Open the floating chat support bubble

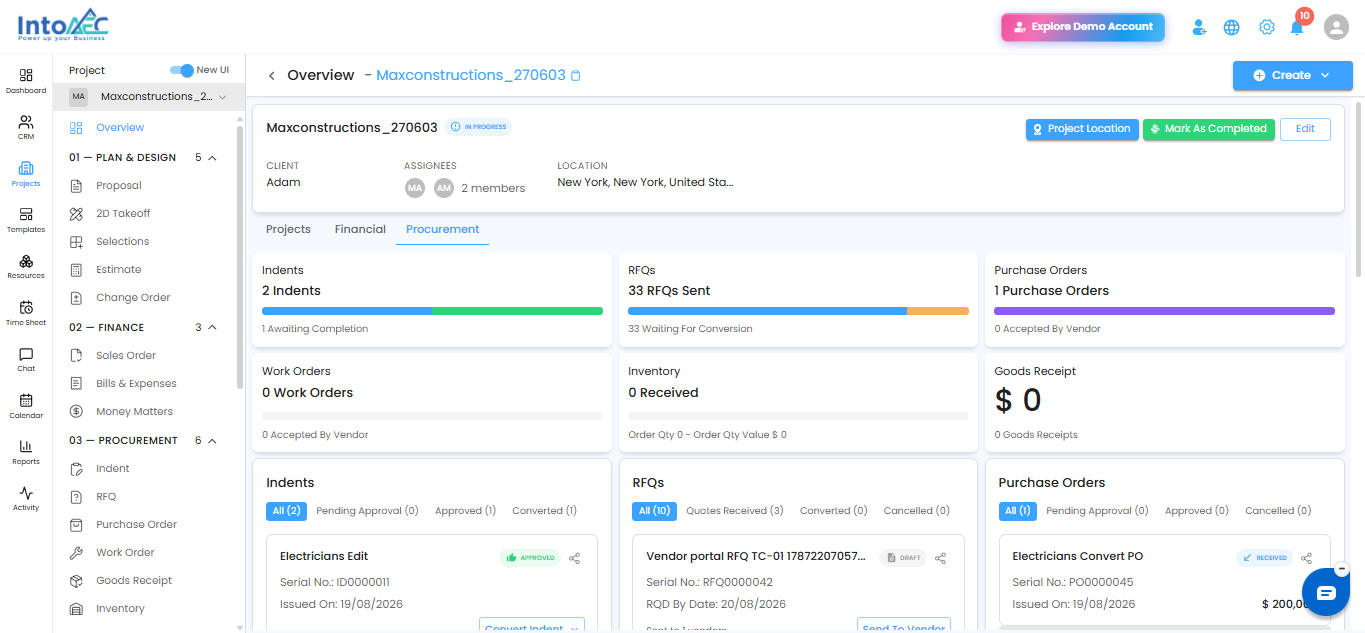[1326, 593]
